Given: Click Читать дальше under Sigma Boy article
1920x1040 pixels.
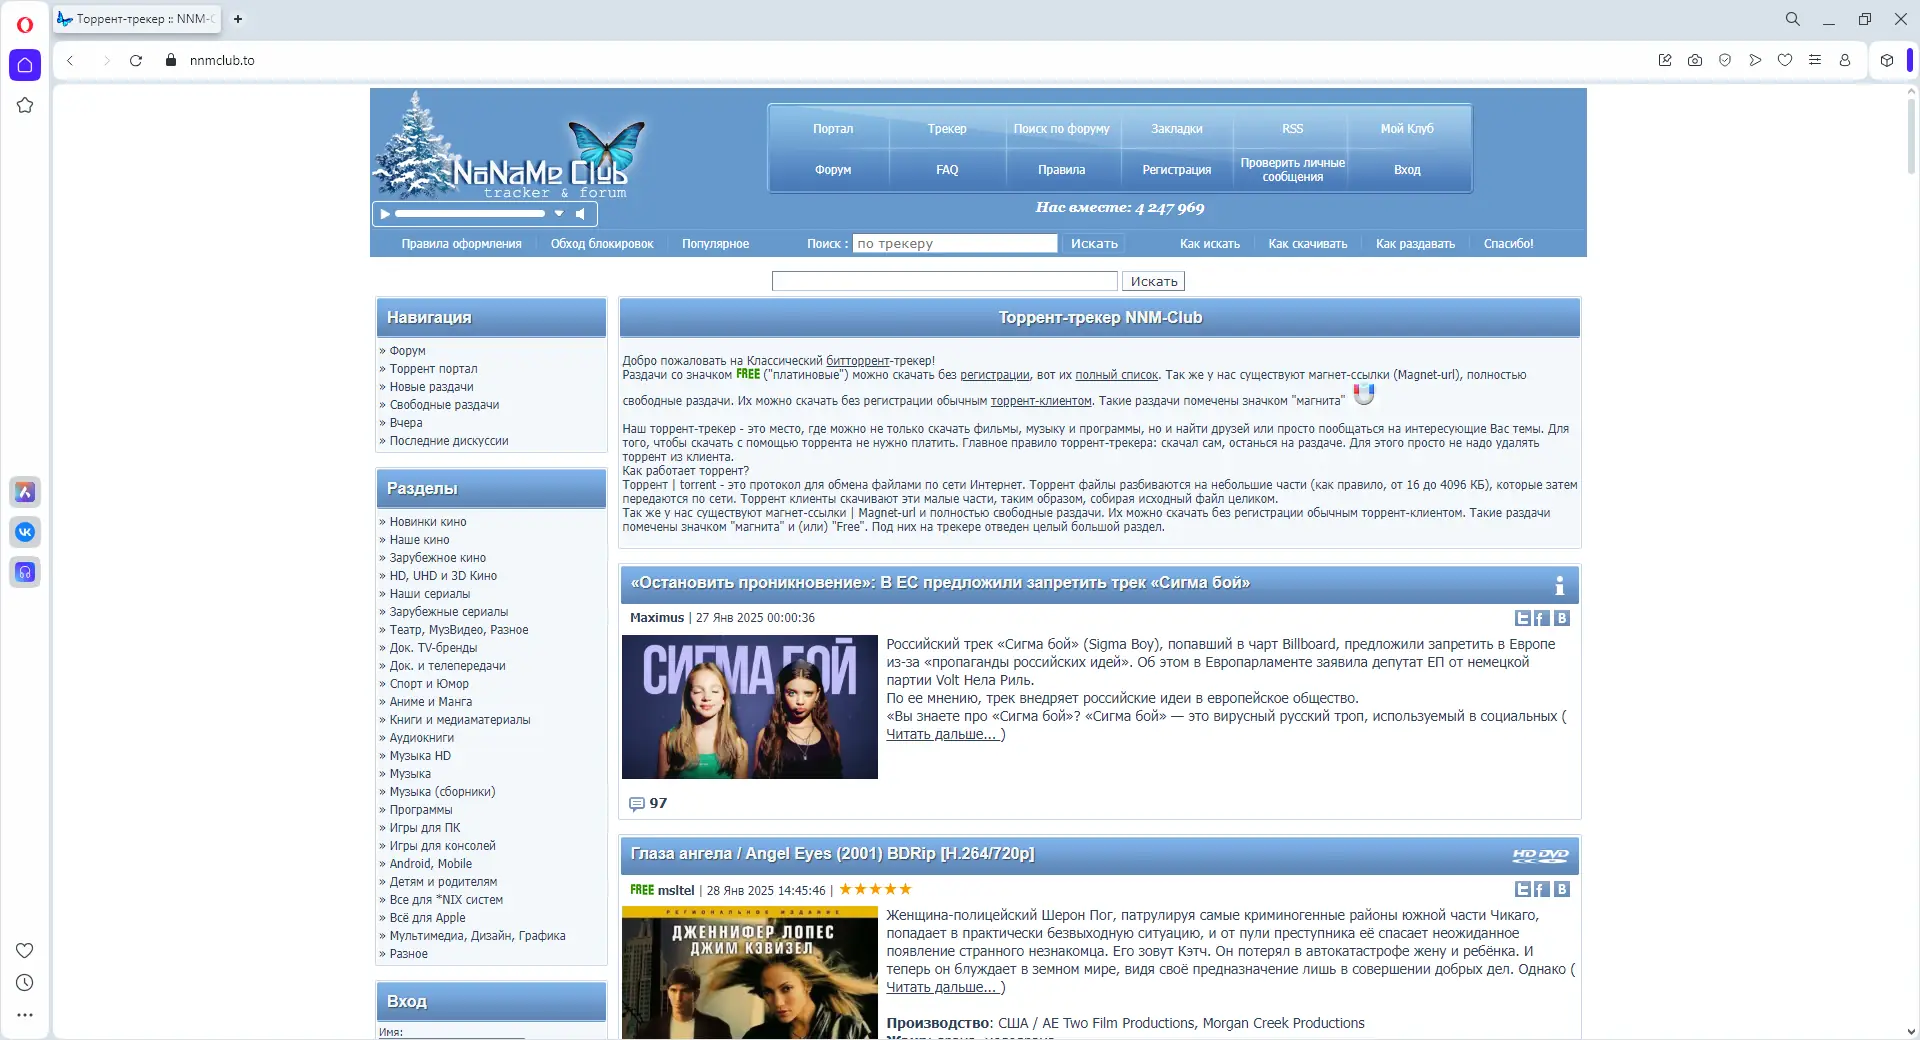Looking at the screenshot, I should (x=942, y=735).
